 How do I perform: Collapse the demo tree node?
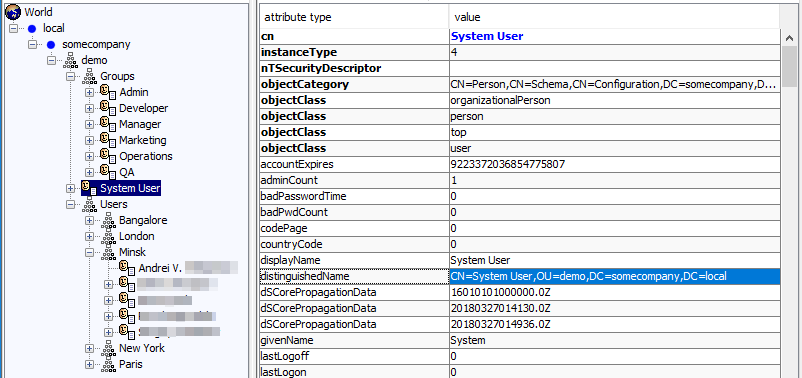(x=51, y=60)
